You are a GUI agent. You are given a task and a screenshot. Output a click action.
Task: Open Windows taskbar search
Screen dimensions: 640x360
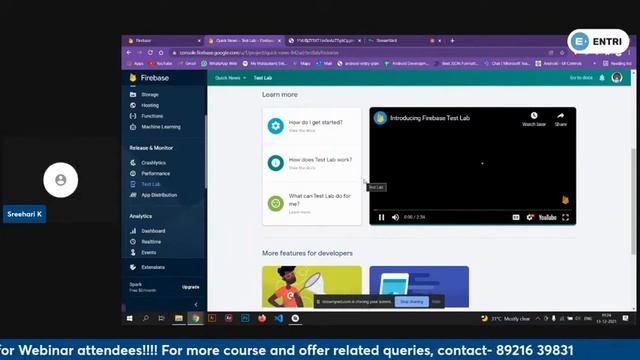click(146, 318)
